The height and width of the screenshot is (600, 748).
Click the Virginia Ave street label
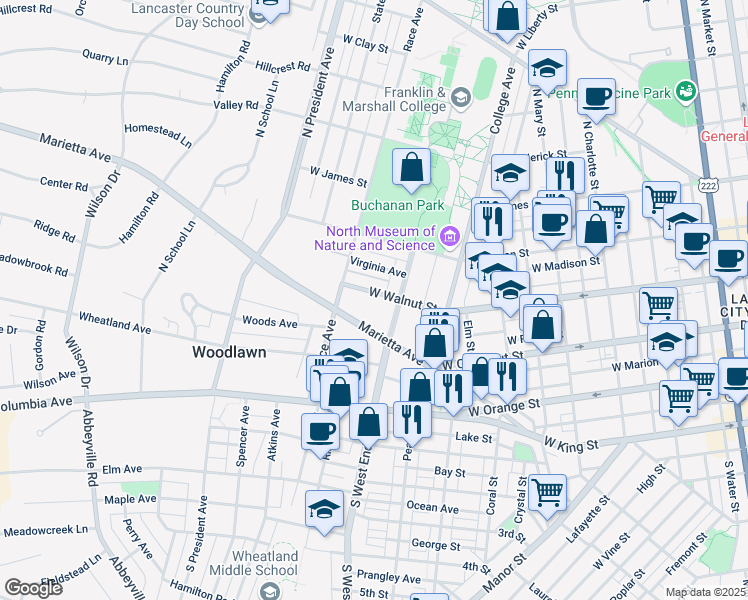tap(378, 267)
